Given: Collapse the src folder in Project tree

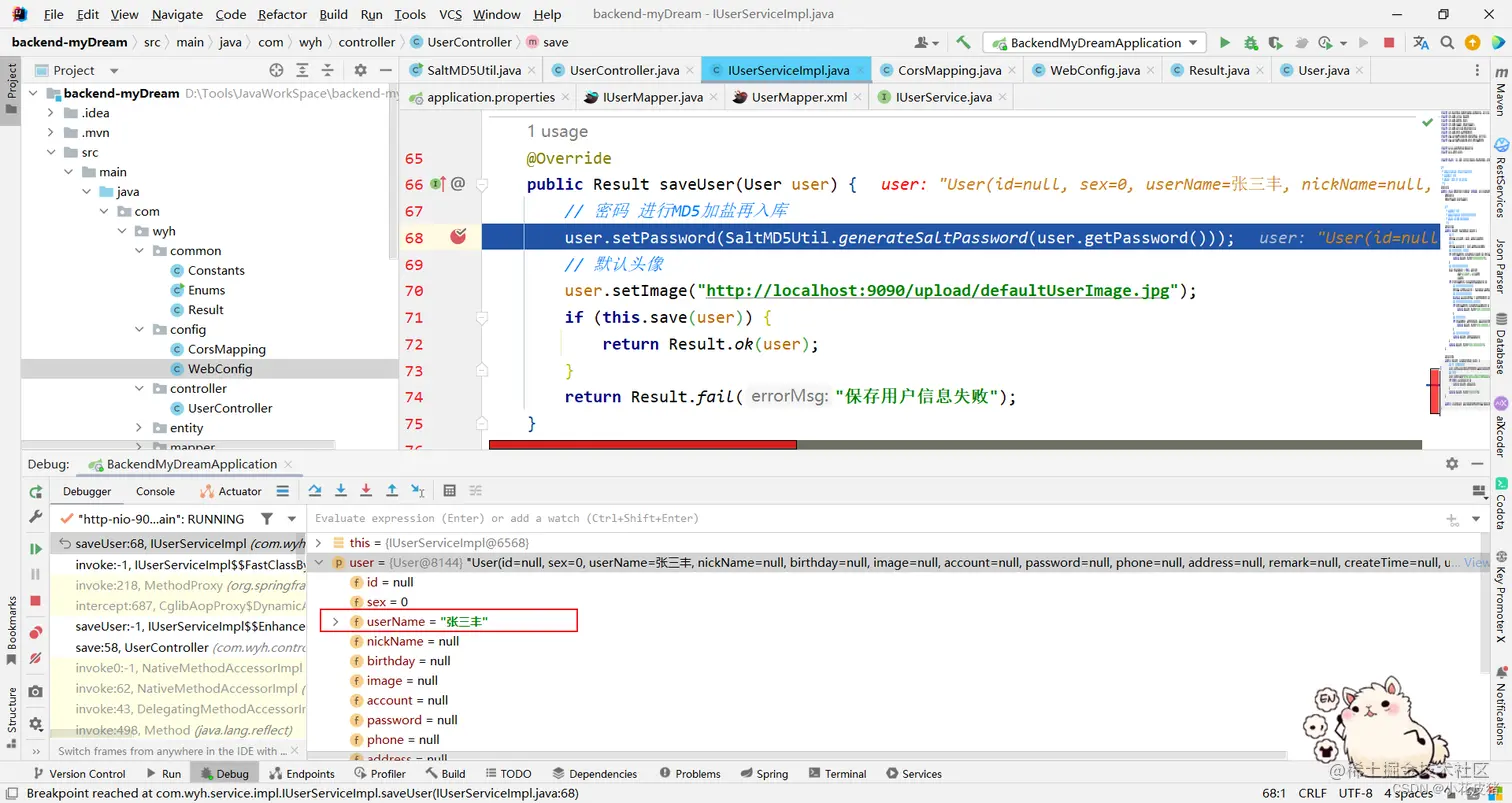Looking at the screenshot, I should click(51, 151).
